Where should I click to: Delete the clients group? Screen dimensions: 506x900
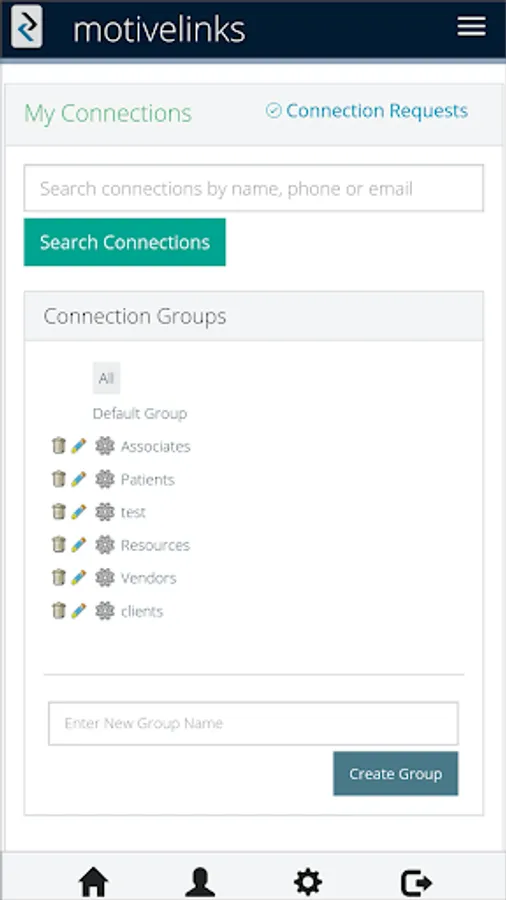tap(59, 611)
